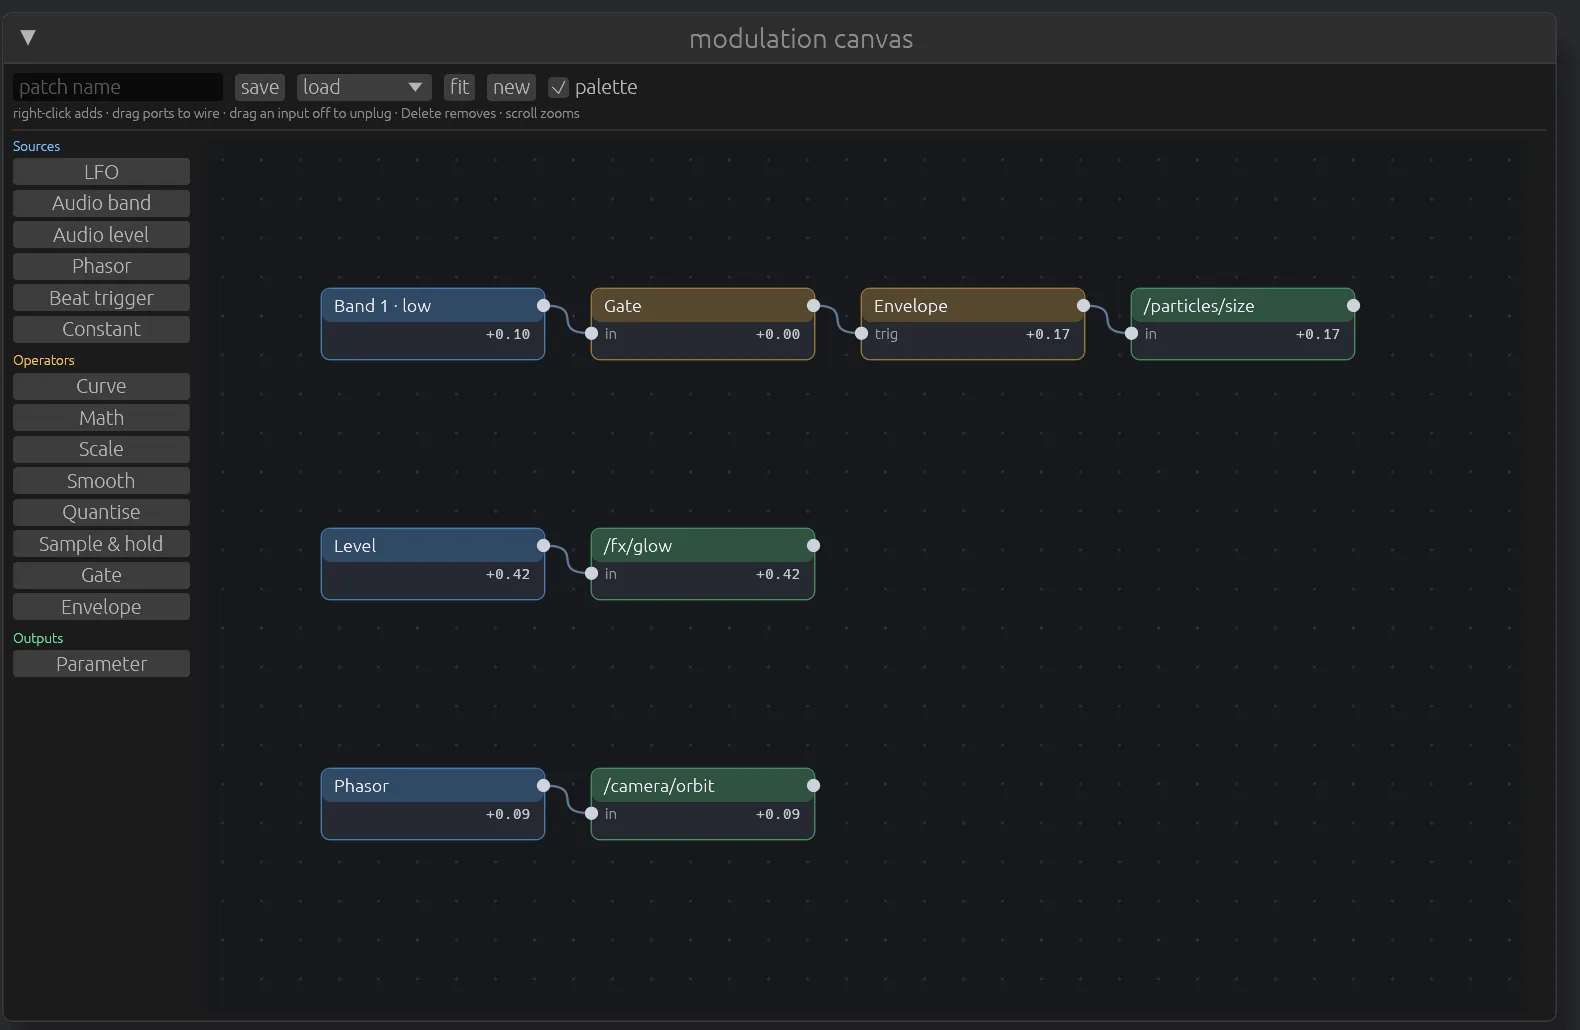Click the /particles/size input port
This screenshot has height=1030, width=1580.
1132,333
